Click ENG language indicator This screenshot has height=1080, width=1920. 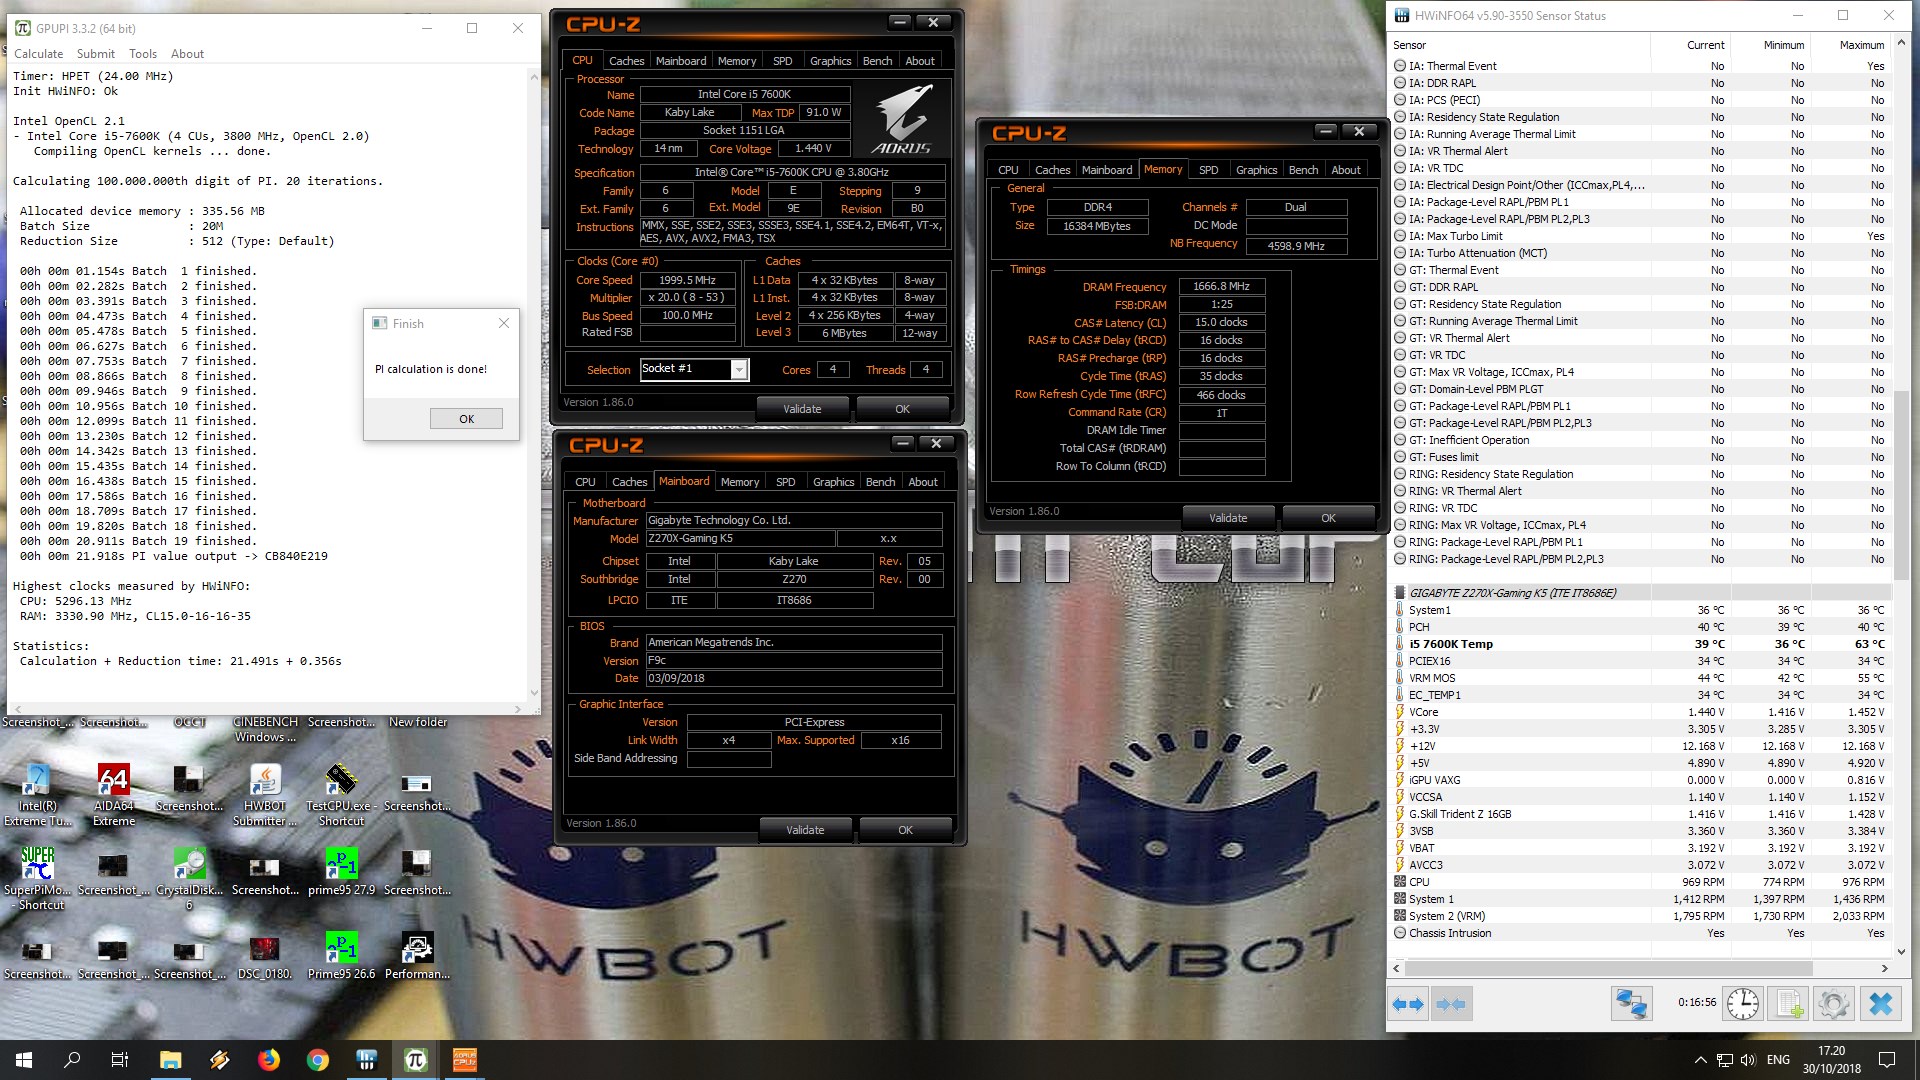(1778, 1060)
